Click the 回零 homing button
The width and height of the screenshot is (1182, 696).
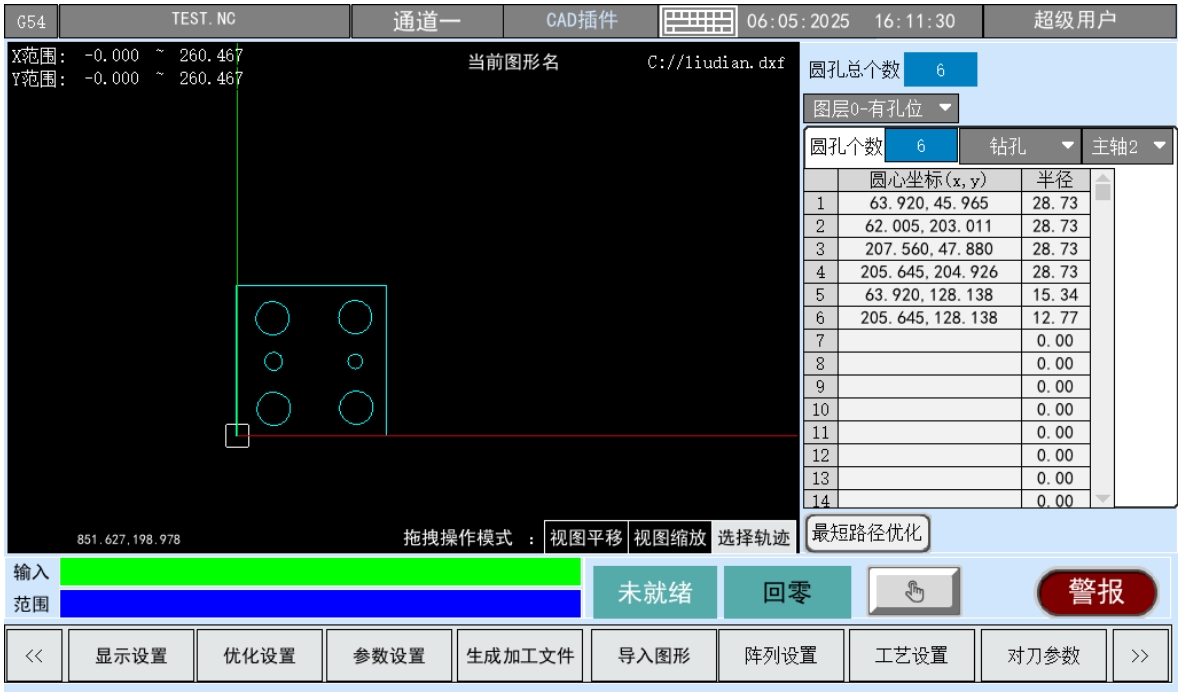click(x=787, y=592)
